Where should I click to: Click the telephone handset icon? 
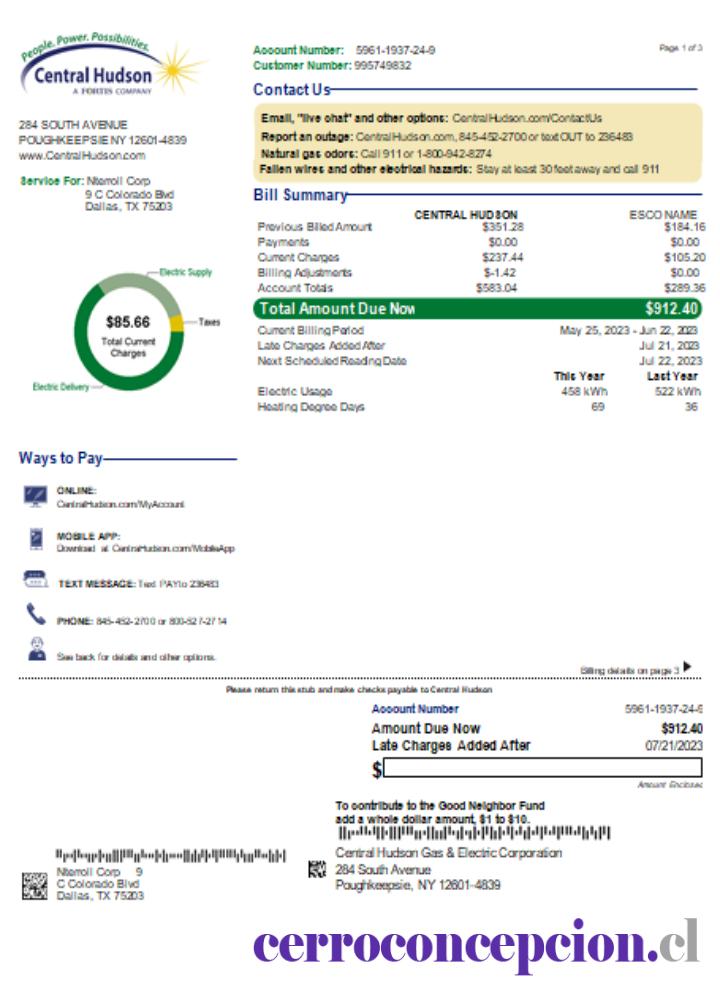36,615
